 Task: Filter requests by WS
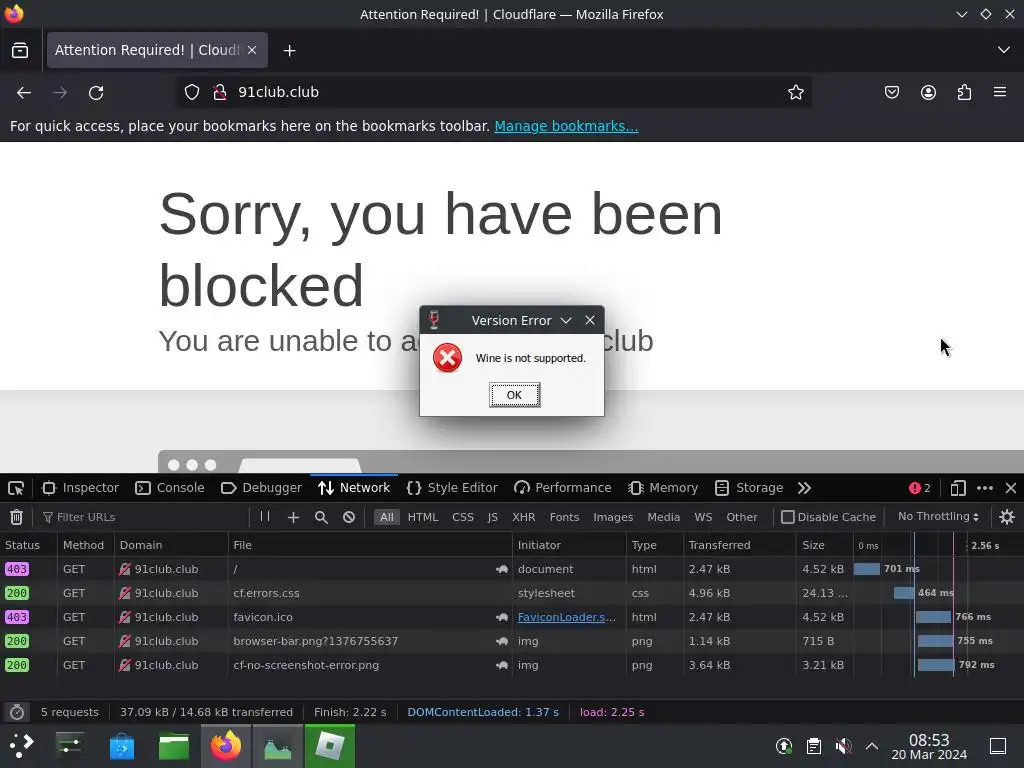703,517
